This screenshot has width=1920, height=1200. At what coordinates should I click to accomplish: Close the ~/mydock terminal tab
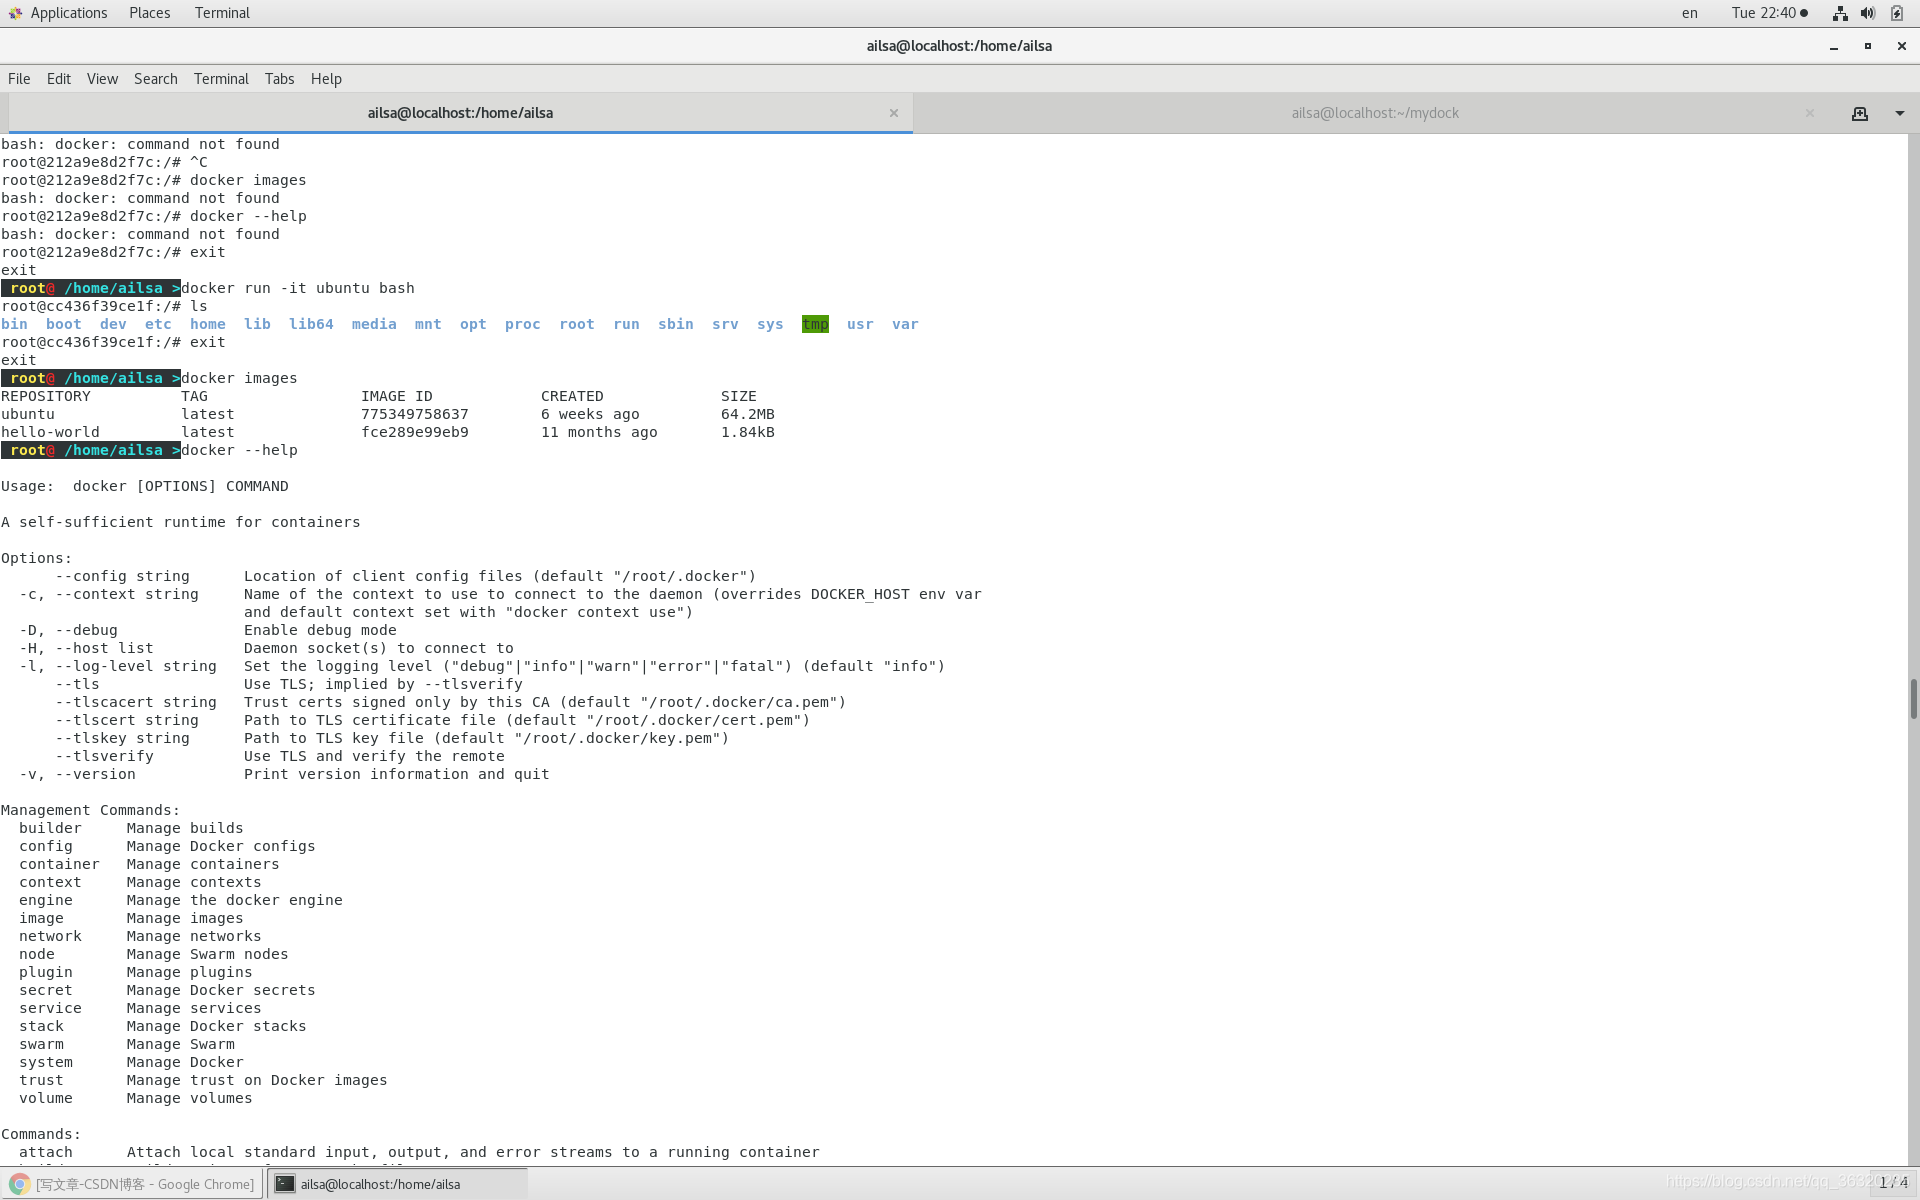[x=1809, y=114]
